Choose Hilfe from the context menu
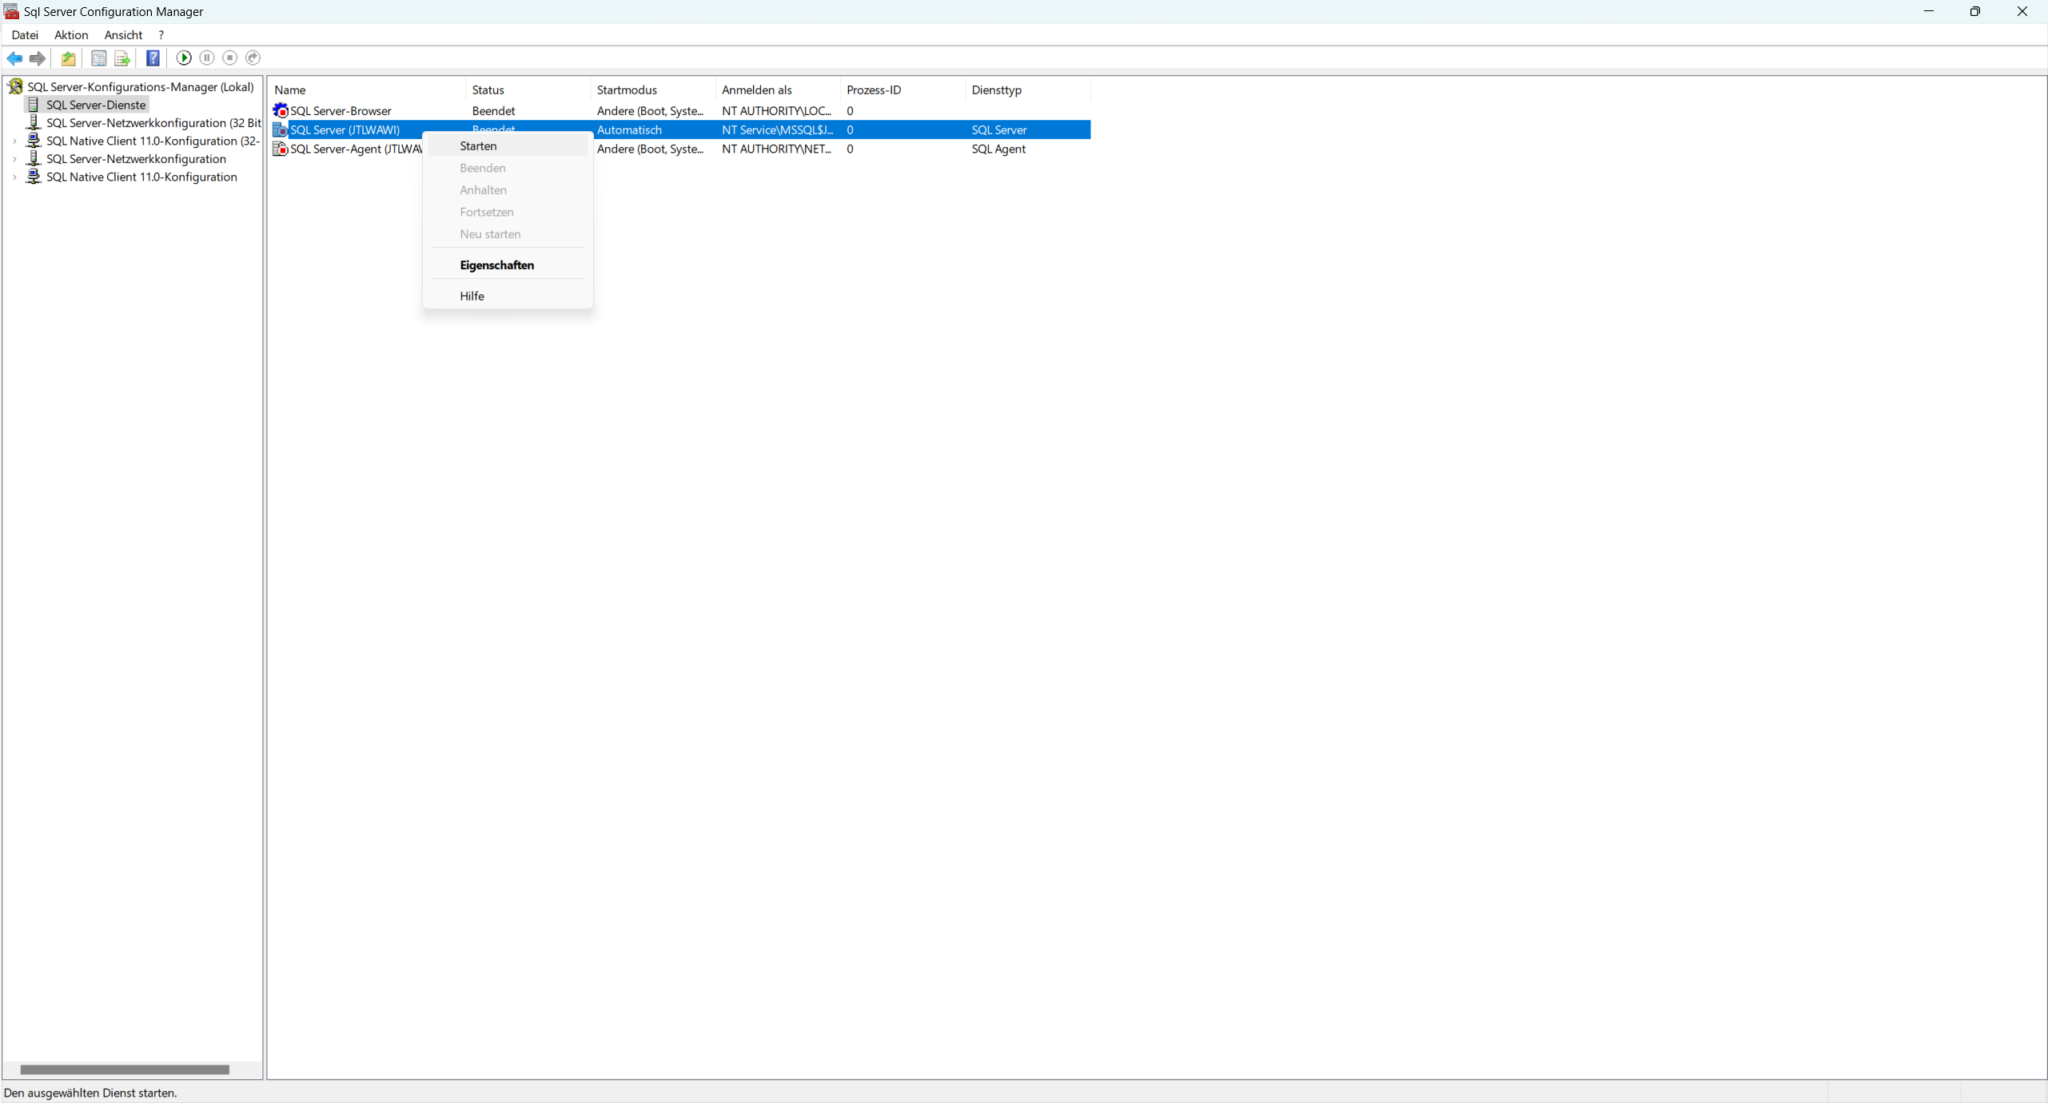This screenshot has height=1103, width=2048. [508, 296]
